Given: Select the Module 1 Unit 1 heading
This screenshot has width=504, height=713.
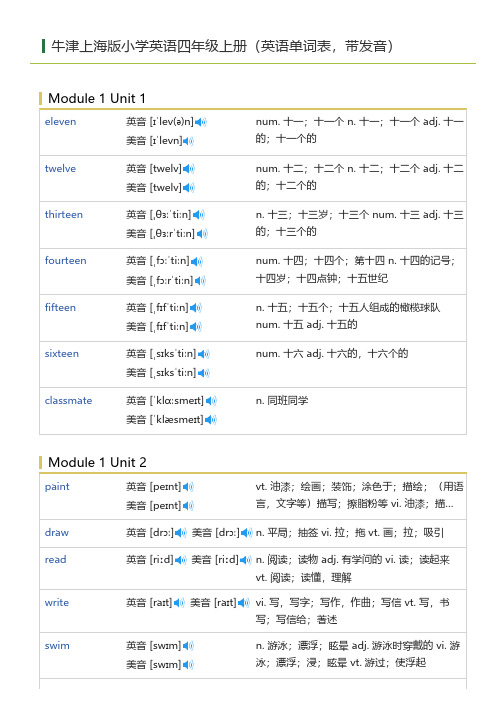Looking at the screenshot, I should tap(97, 98).
